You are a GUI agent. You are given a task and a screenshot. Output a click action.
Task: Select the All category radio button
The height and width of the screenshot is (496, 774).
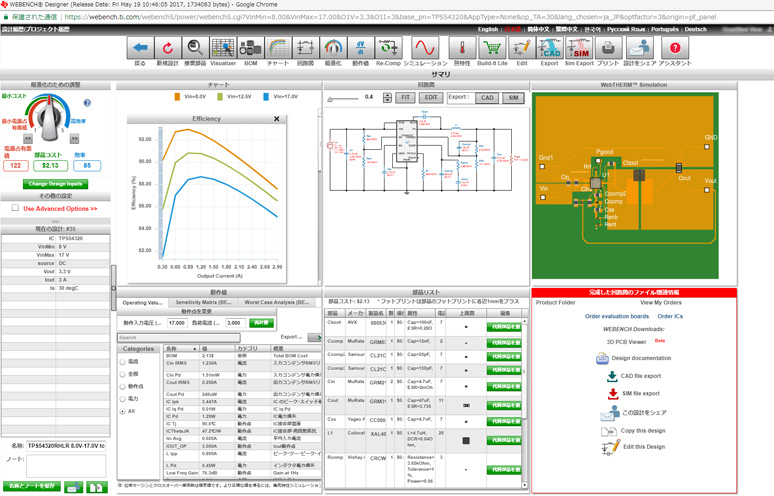122,411
